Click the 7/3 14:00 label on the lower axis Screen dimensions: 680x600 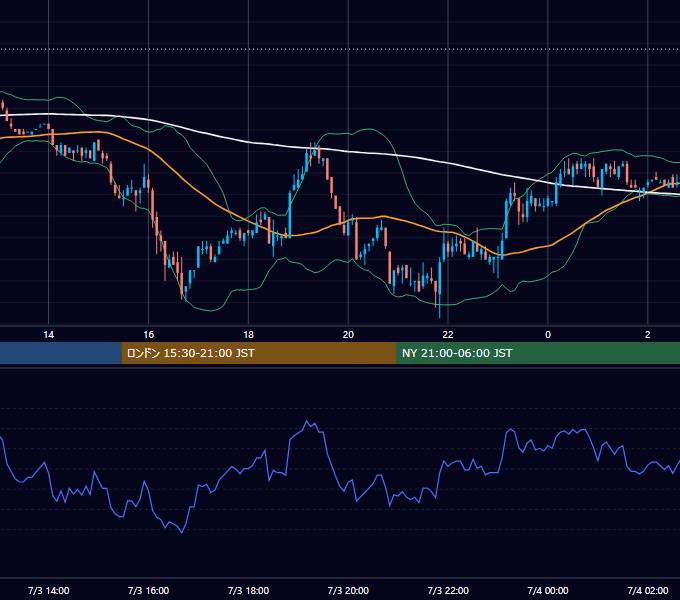[49, 590]
